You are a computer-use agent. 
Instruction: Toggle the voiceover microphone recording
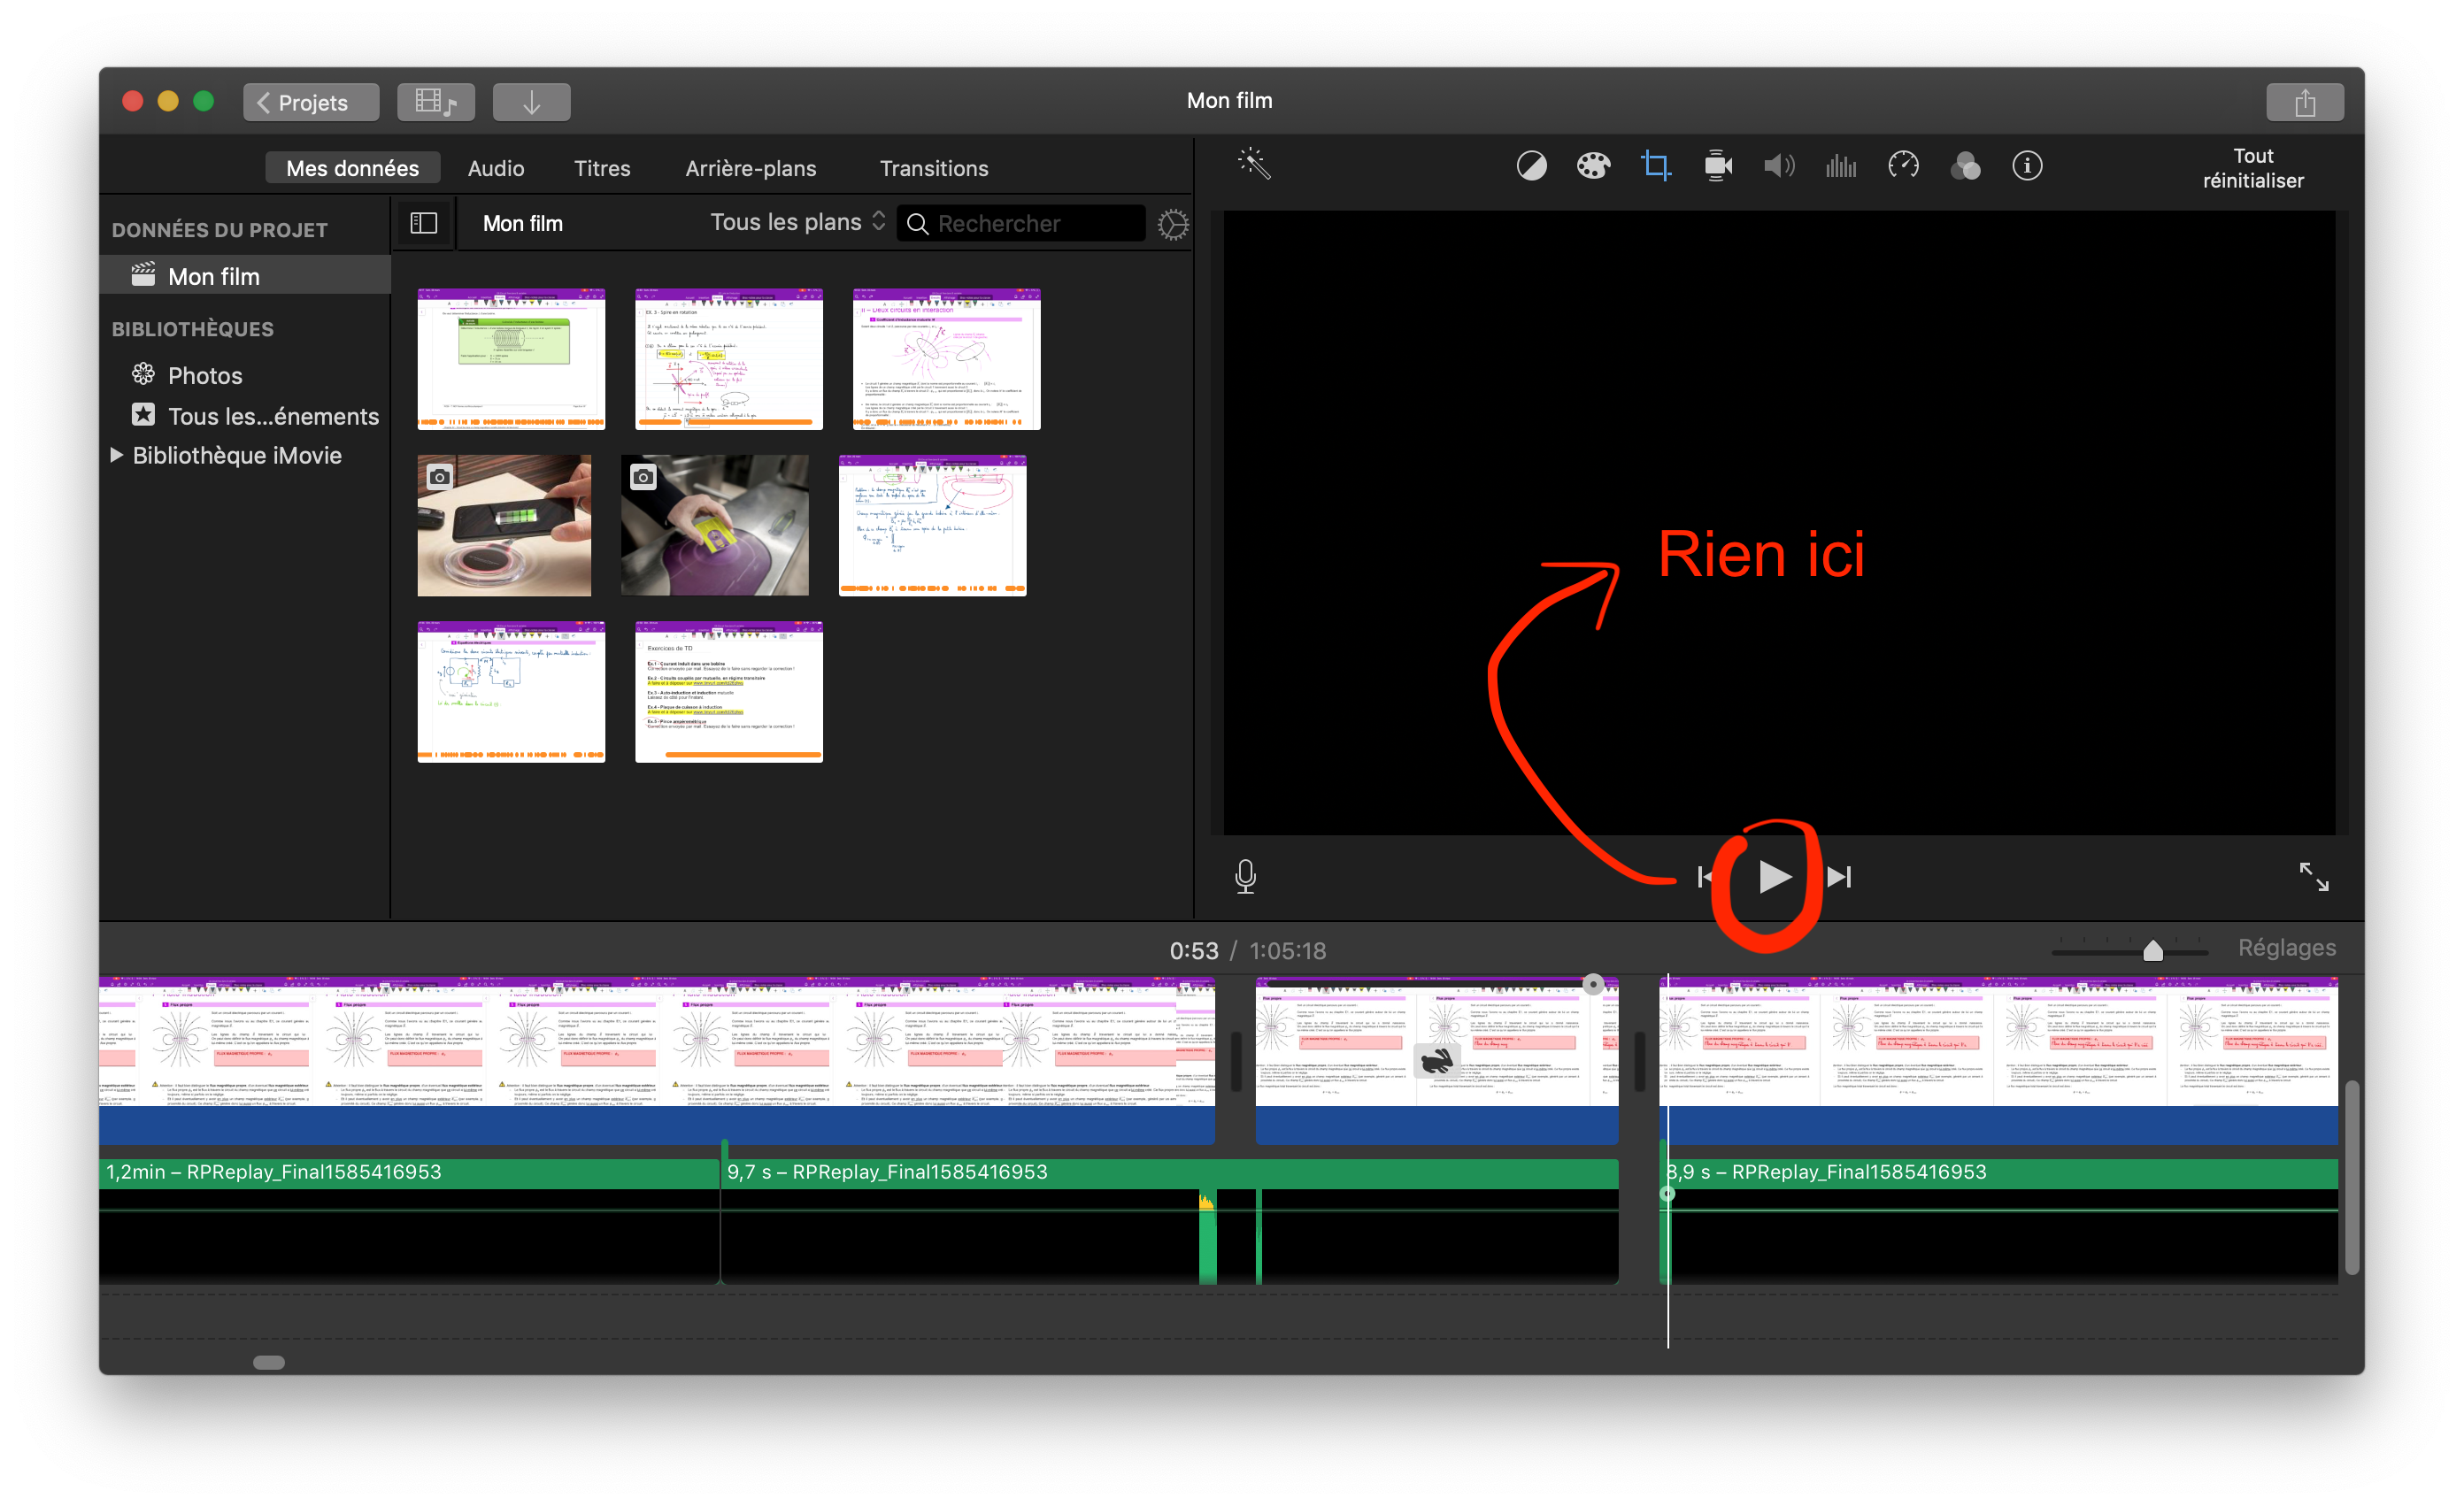(x=1245, y=877)
